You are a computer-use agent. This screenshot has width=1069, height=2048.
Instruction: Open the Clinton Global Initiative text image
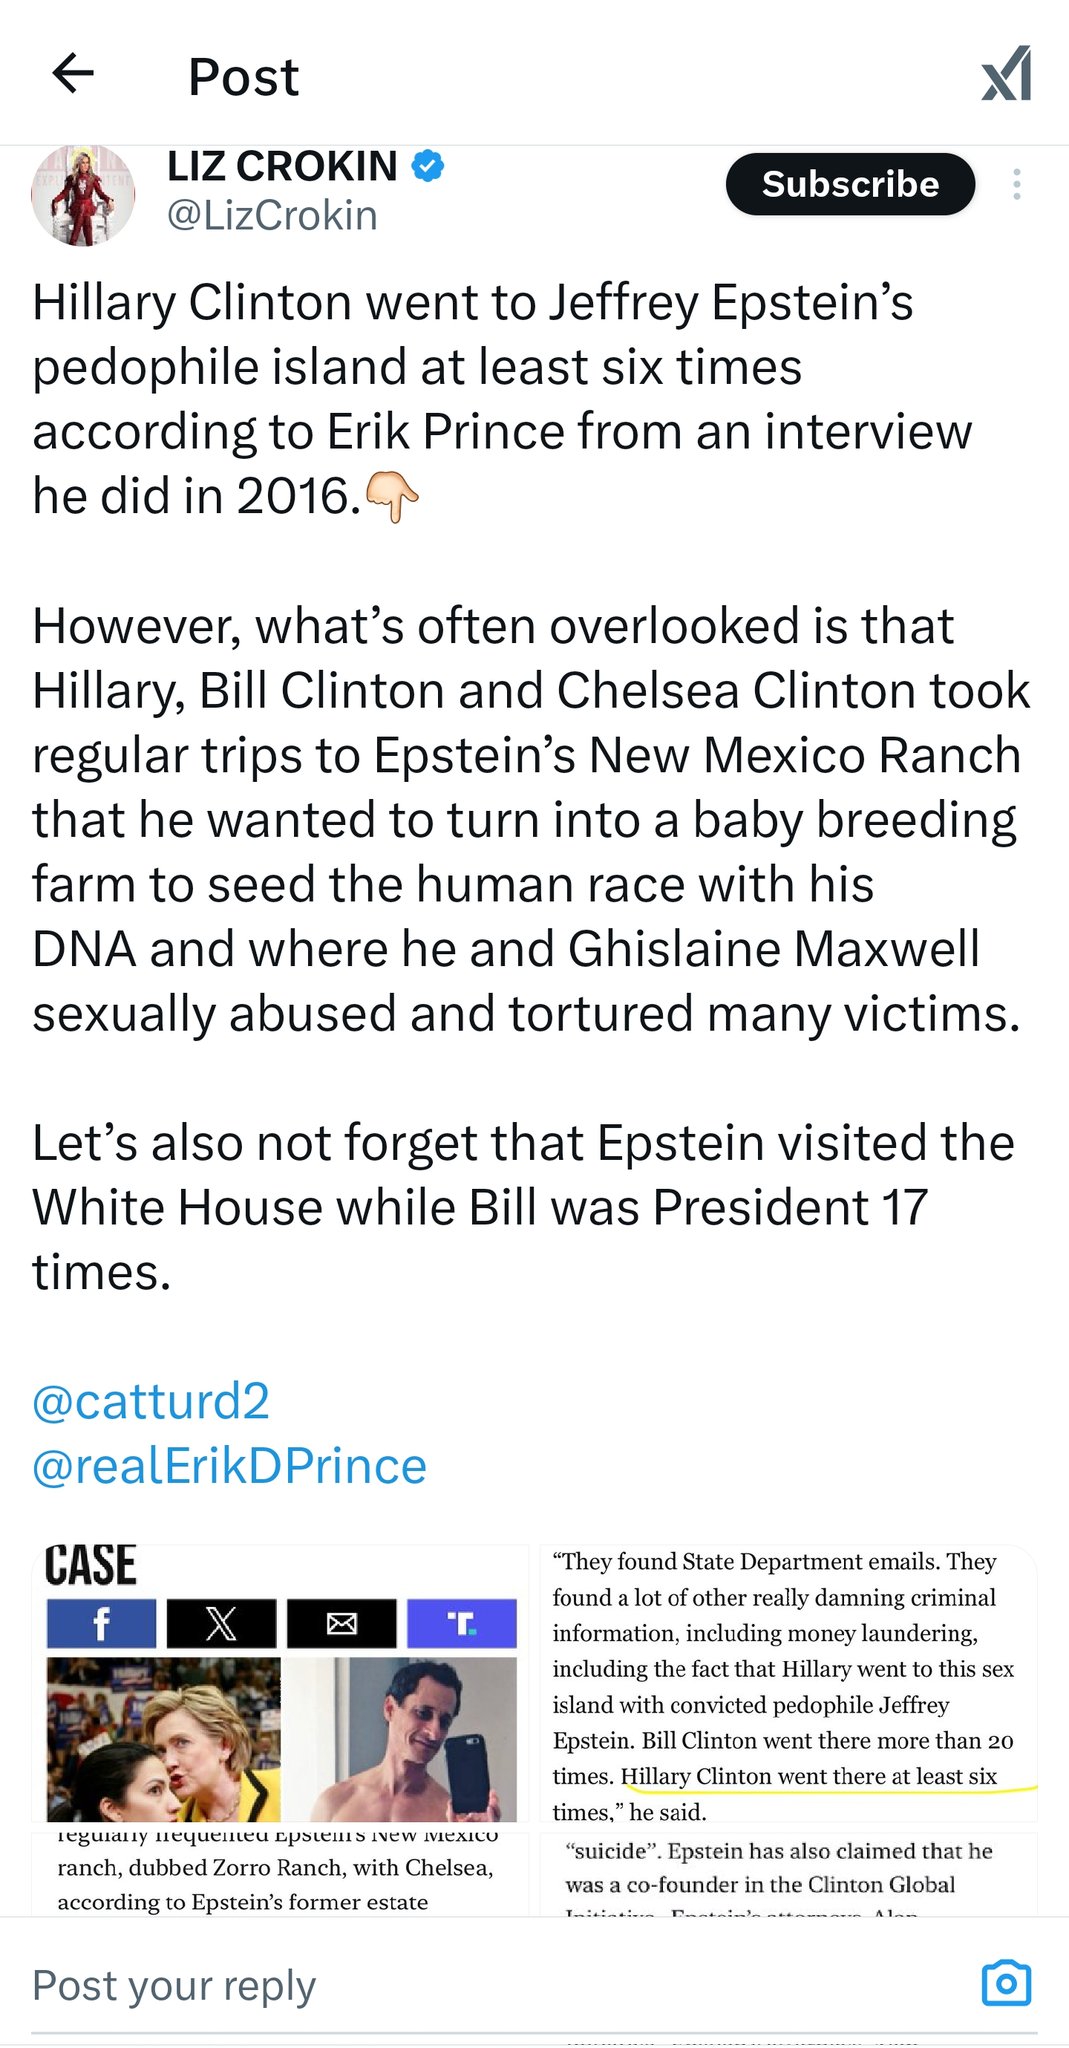788,1872
